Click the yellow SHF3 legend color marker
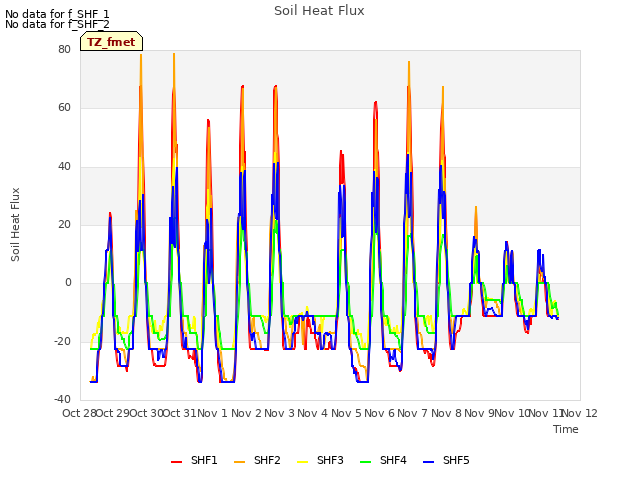This screenshot has width=640, height=480. 302,462
